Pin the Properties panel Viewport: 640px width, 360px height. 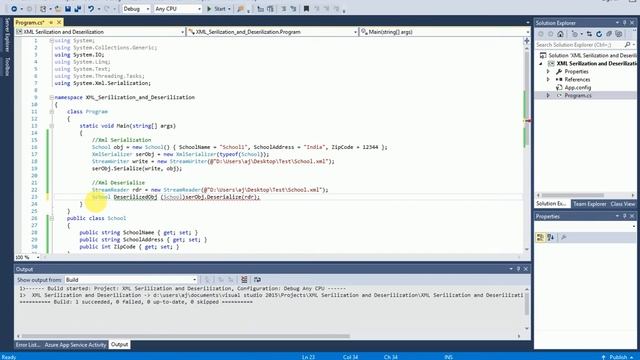[624, 216]
